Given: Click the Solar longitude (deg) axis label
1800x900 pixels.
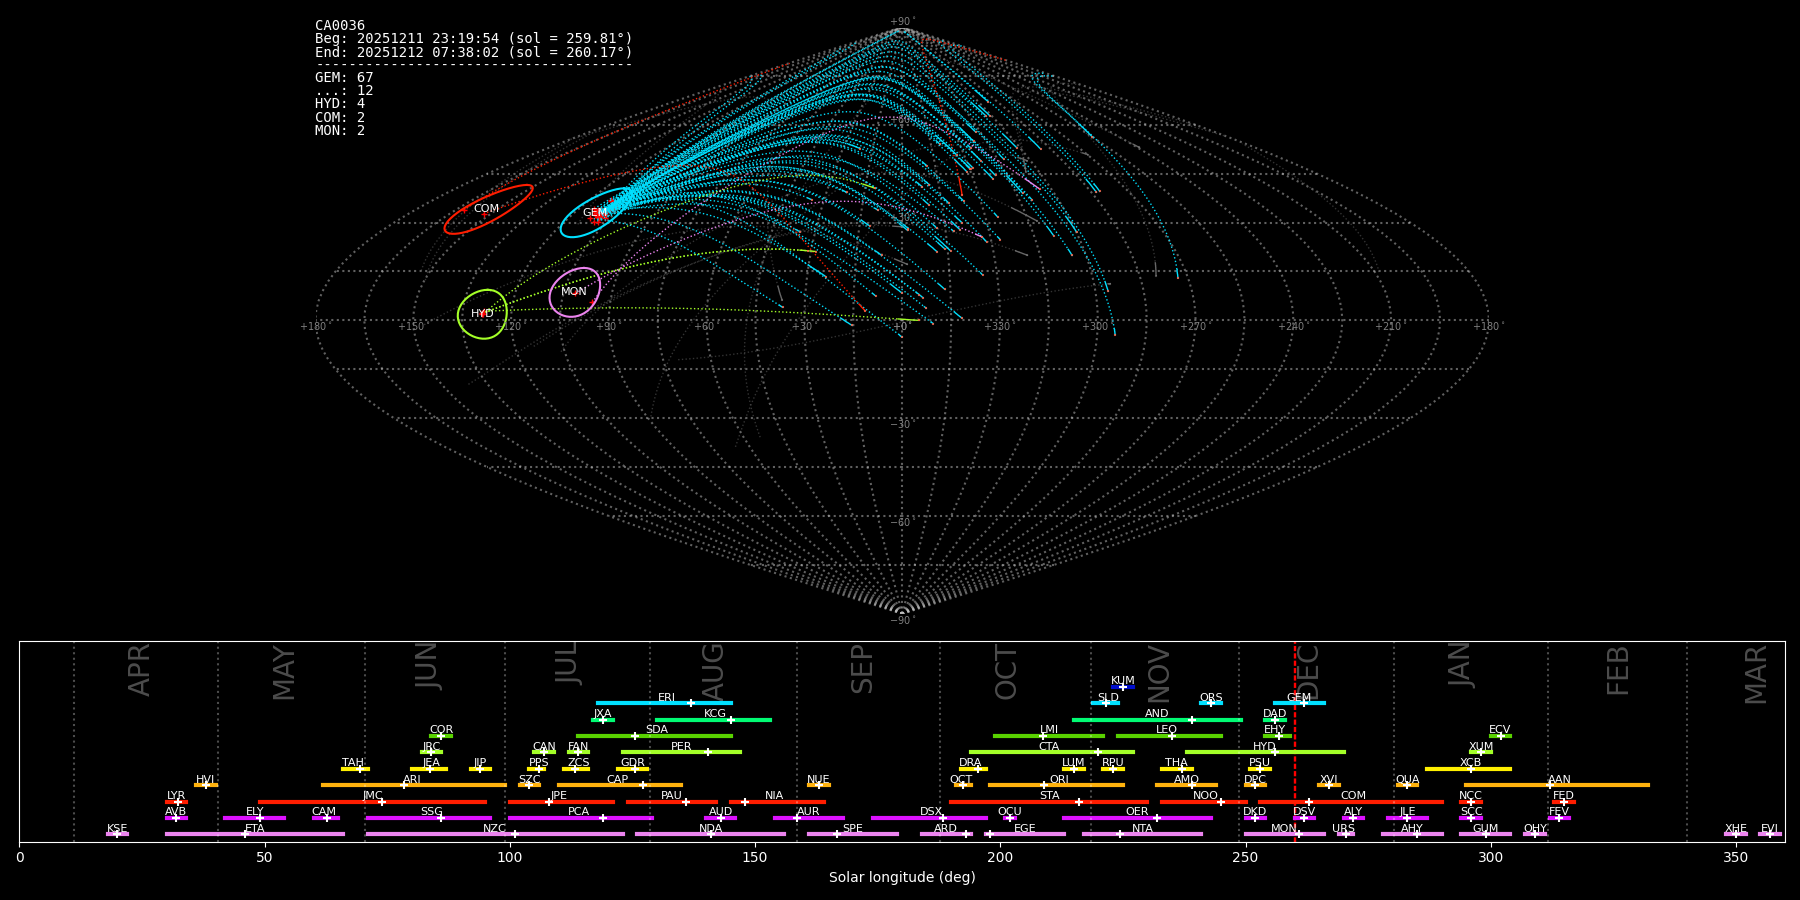Looking at the screenshot, I should 902,878.
